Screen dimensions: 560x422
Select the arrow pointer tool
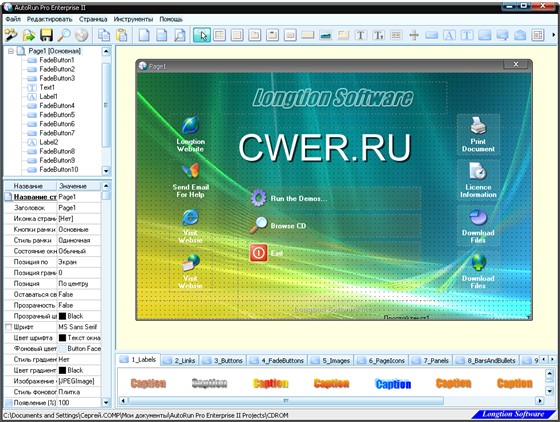(x=202, y=35)
